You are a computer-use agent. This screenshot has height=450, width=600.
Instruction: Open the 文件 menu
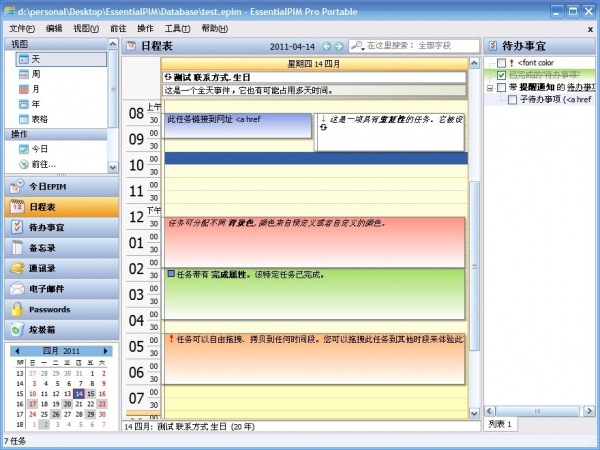tap(20, 28)
